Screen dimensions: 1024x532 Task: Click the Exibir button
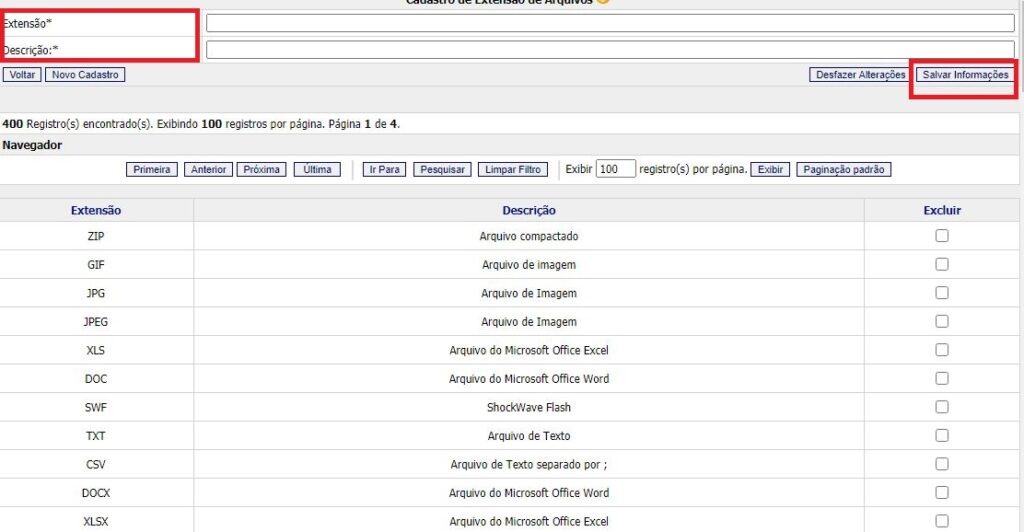pyautogui.click(x=770, y=170)
